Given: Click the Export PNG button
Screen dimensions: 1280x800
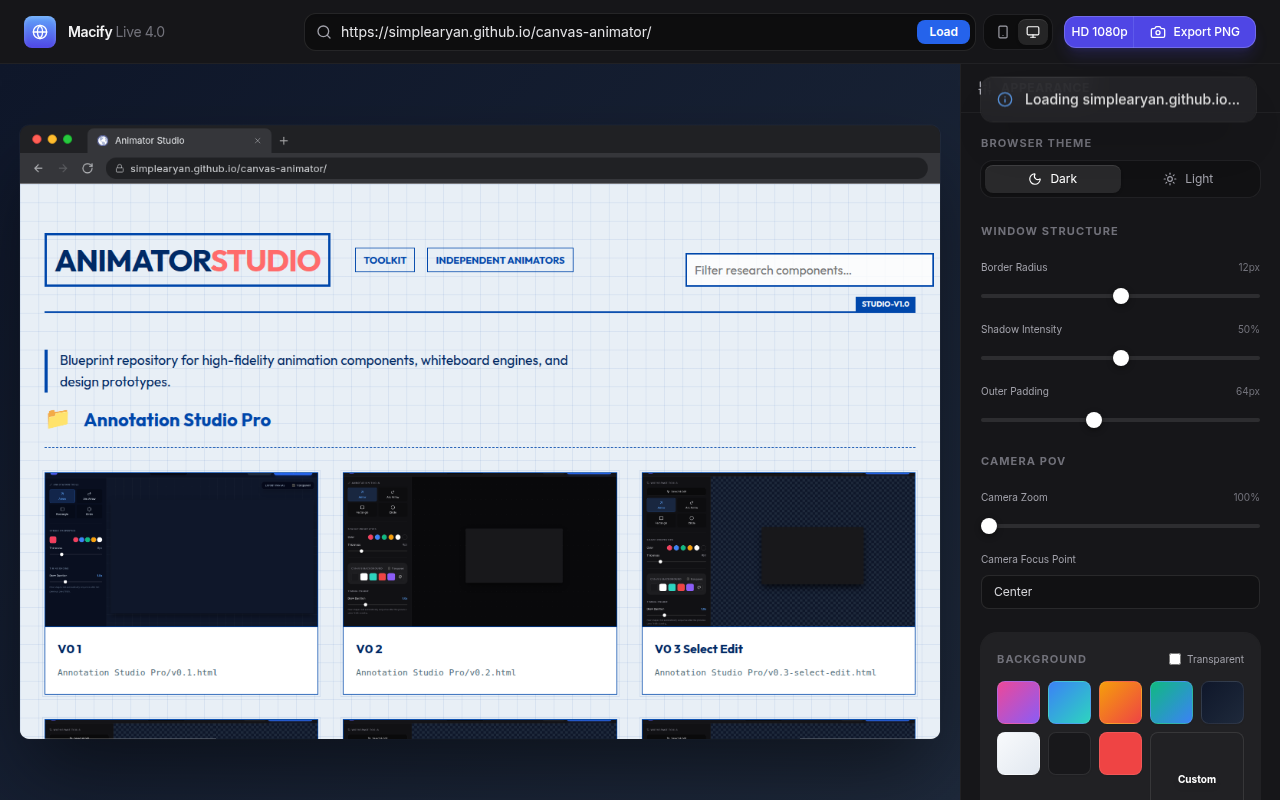Looking at the screenshot, I should [1195, 32].
